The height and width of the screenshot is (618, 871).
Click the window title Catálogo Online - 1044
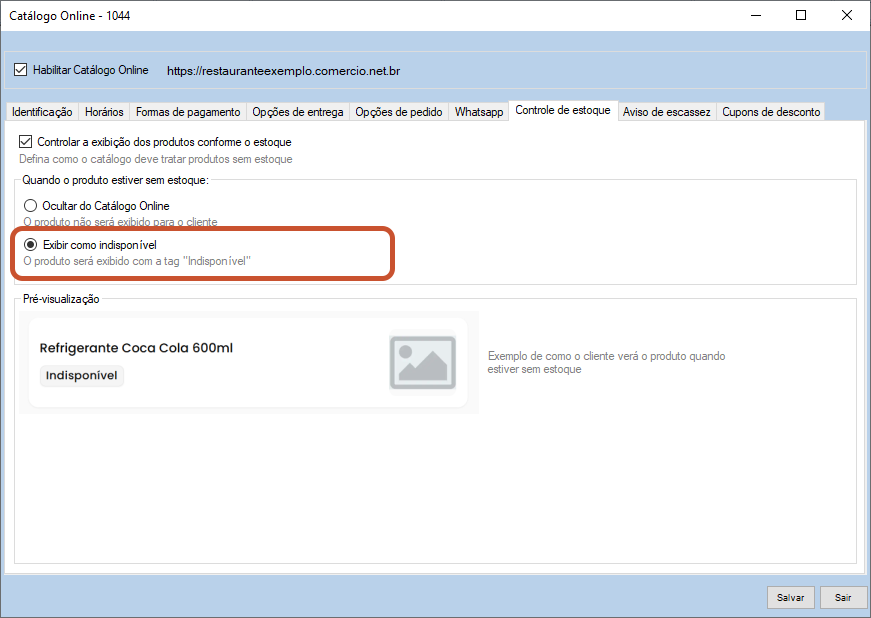(70, 16)
